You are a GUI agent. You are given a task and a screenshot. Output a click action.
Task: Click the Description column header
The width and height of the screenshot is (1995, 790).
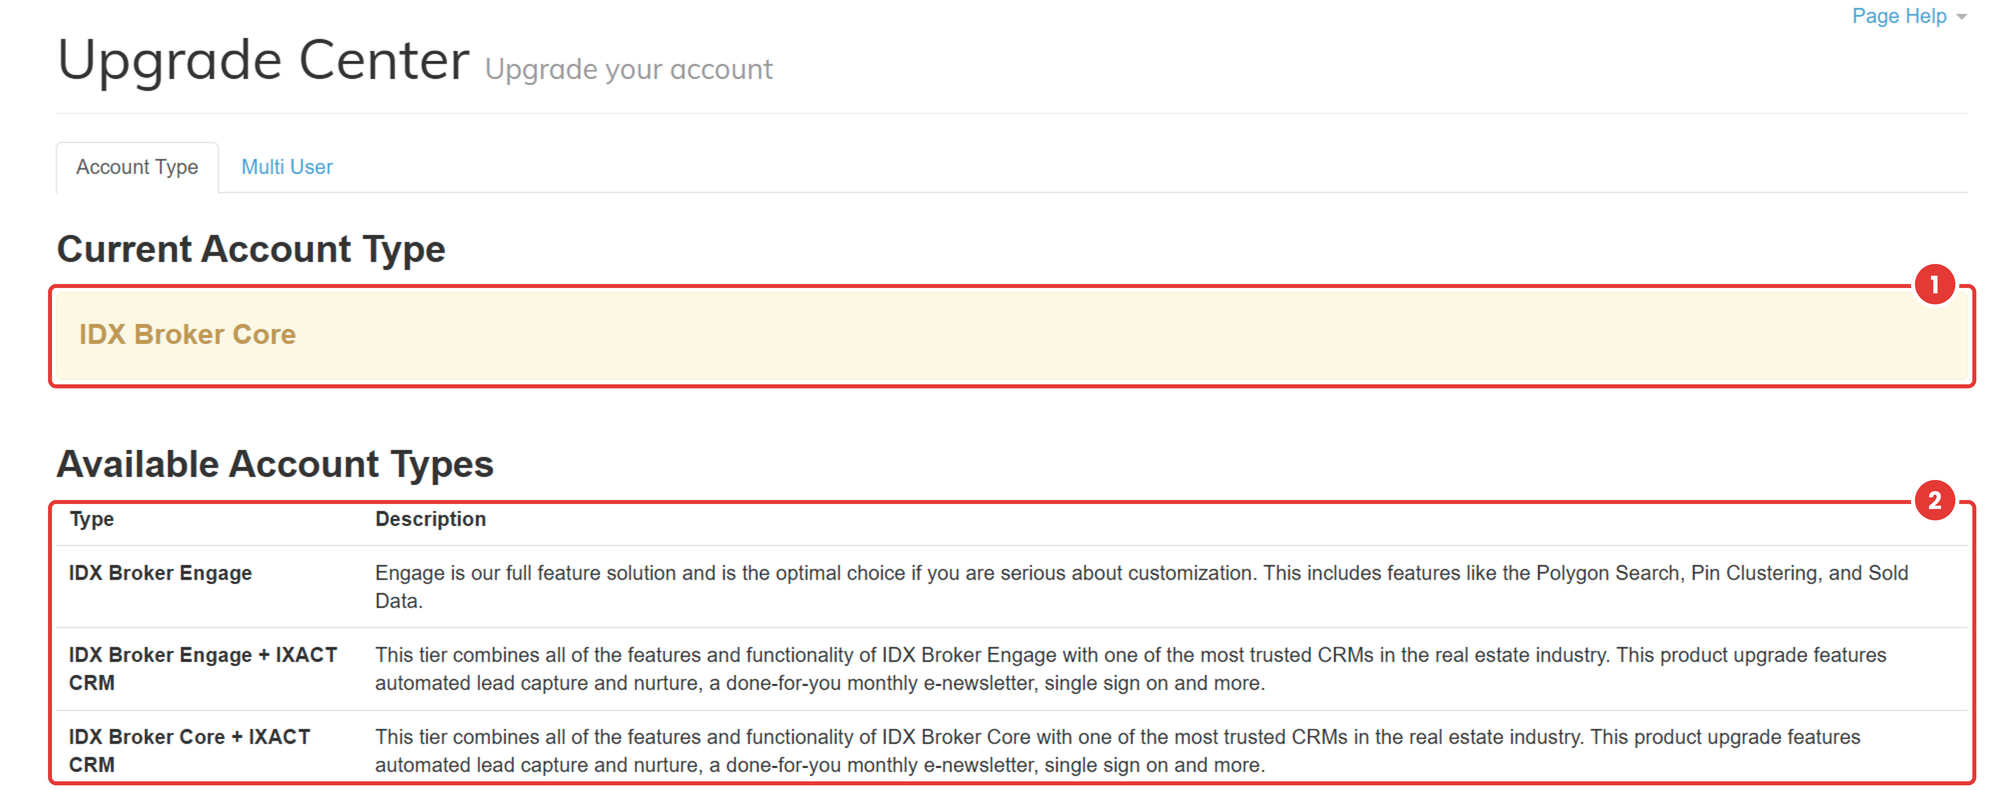(x=430, y=519)
